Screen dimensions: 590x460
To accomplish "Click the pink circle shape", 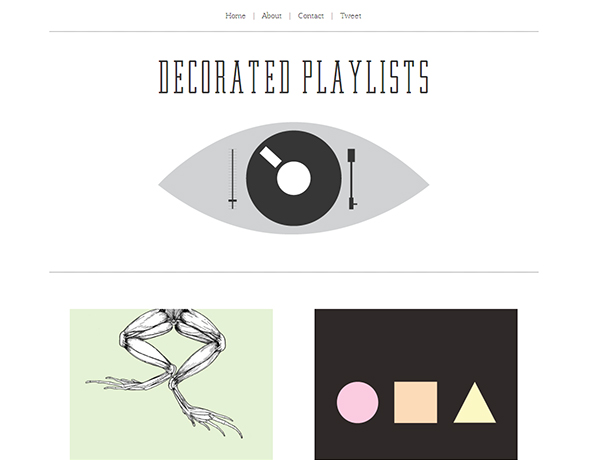I will coord(357,402).
